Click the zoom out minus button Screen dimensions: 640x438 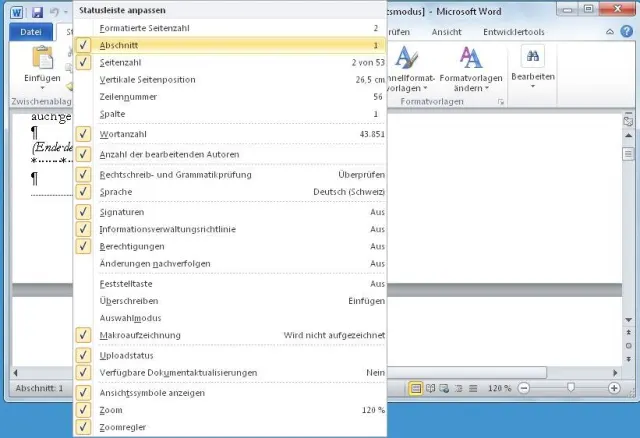coord(525,388)
